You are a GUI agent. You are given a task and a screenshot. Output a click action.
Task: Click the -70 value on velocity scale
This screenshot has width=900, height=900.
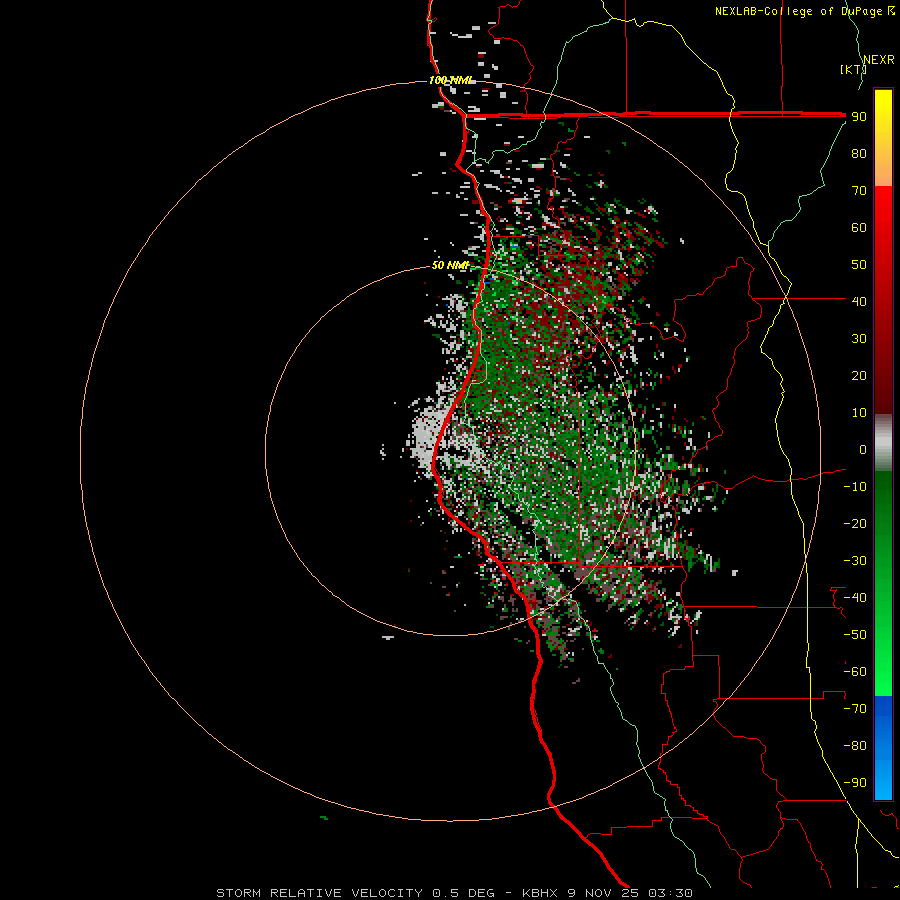point(855,709)
